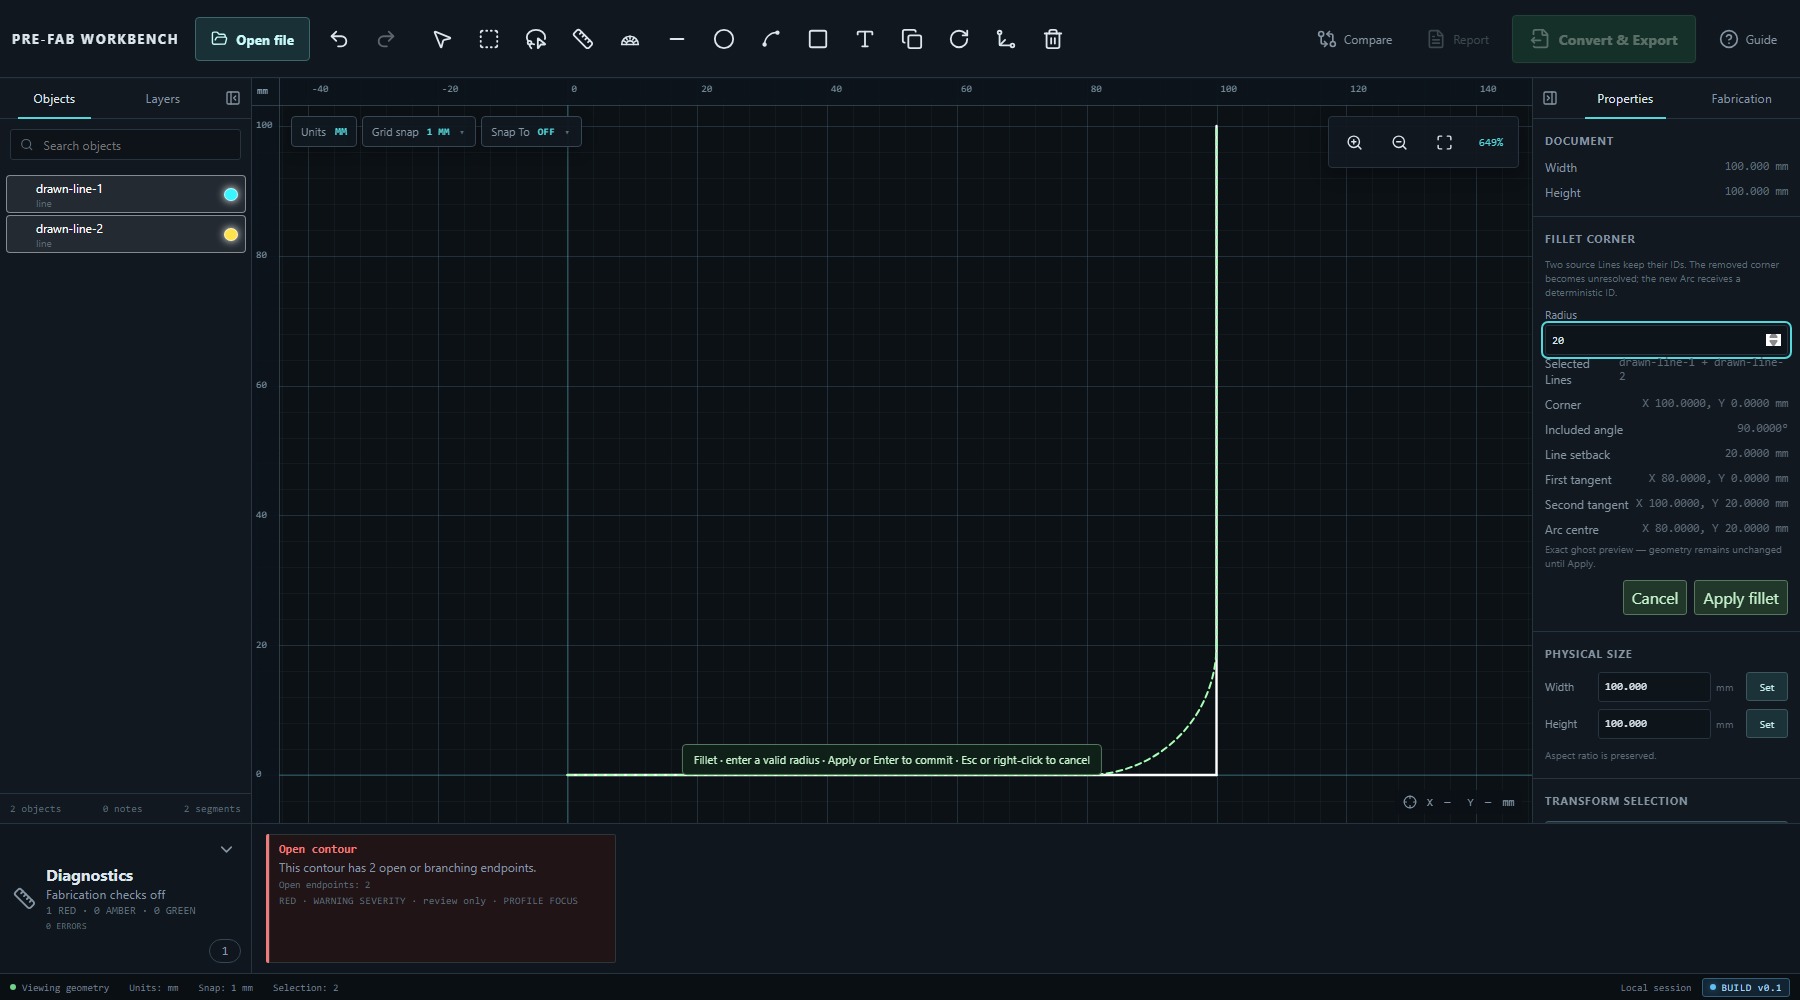Select the protractor angle tool

pos(630,39)
